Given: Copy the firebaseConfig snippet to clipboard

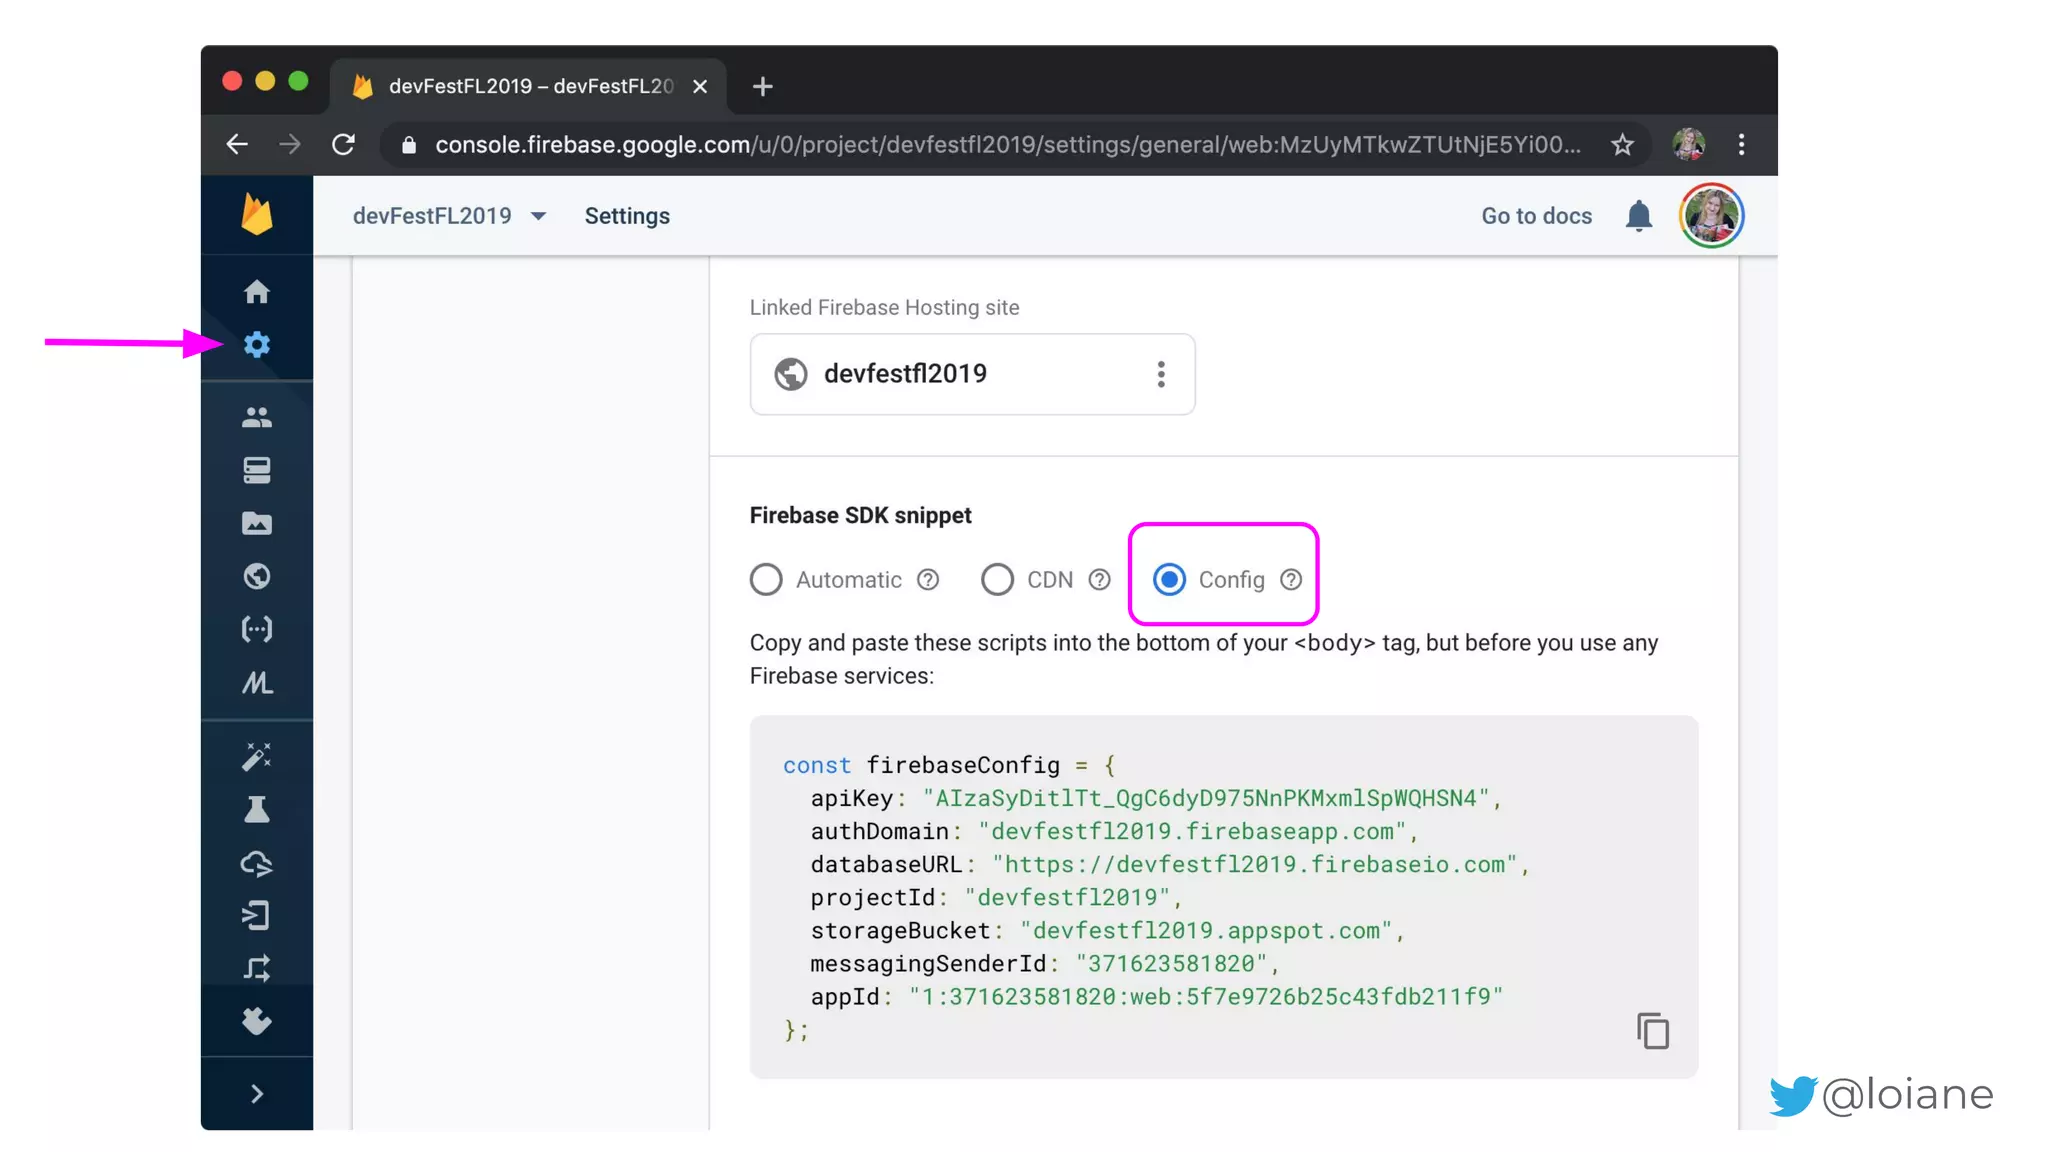Looking at the screenshot, I should [1652, 1031].
